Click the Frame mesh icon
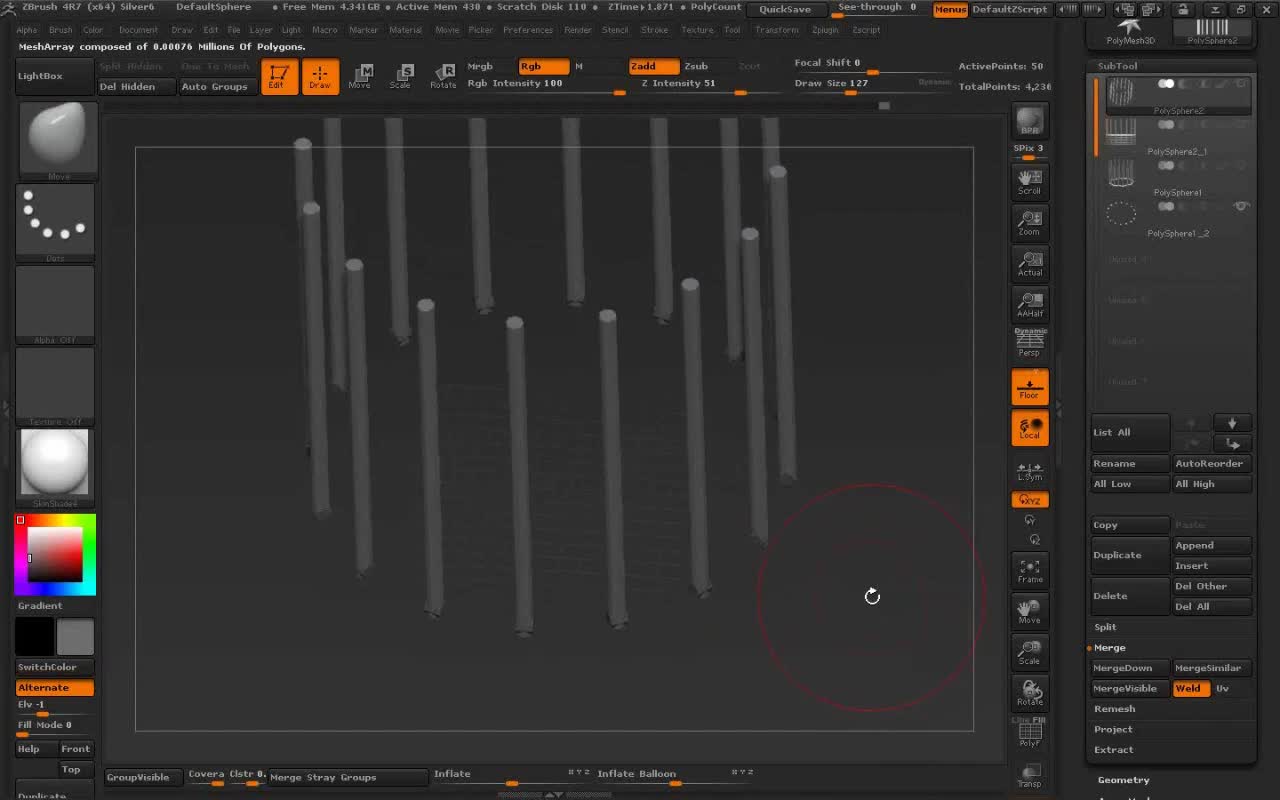Viewport: 1280px width, 800px height. click(x=1030, y=570)
